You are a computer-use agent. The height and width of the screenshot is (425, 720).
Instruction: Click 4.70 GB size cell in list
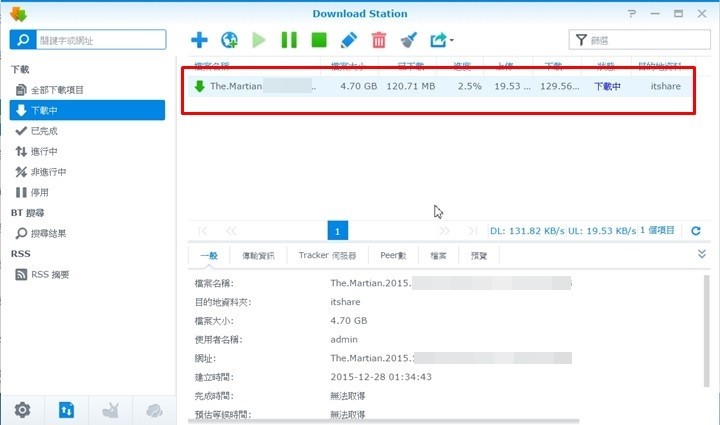coord(358,86)
